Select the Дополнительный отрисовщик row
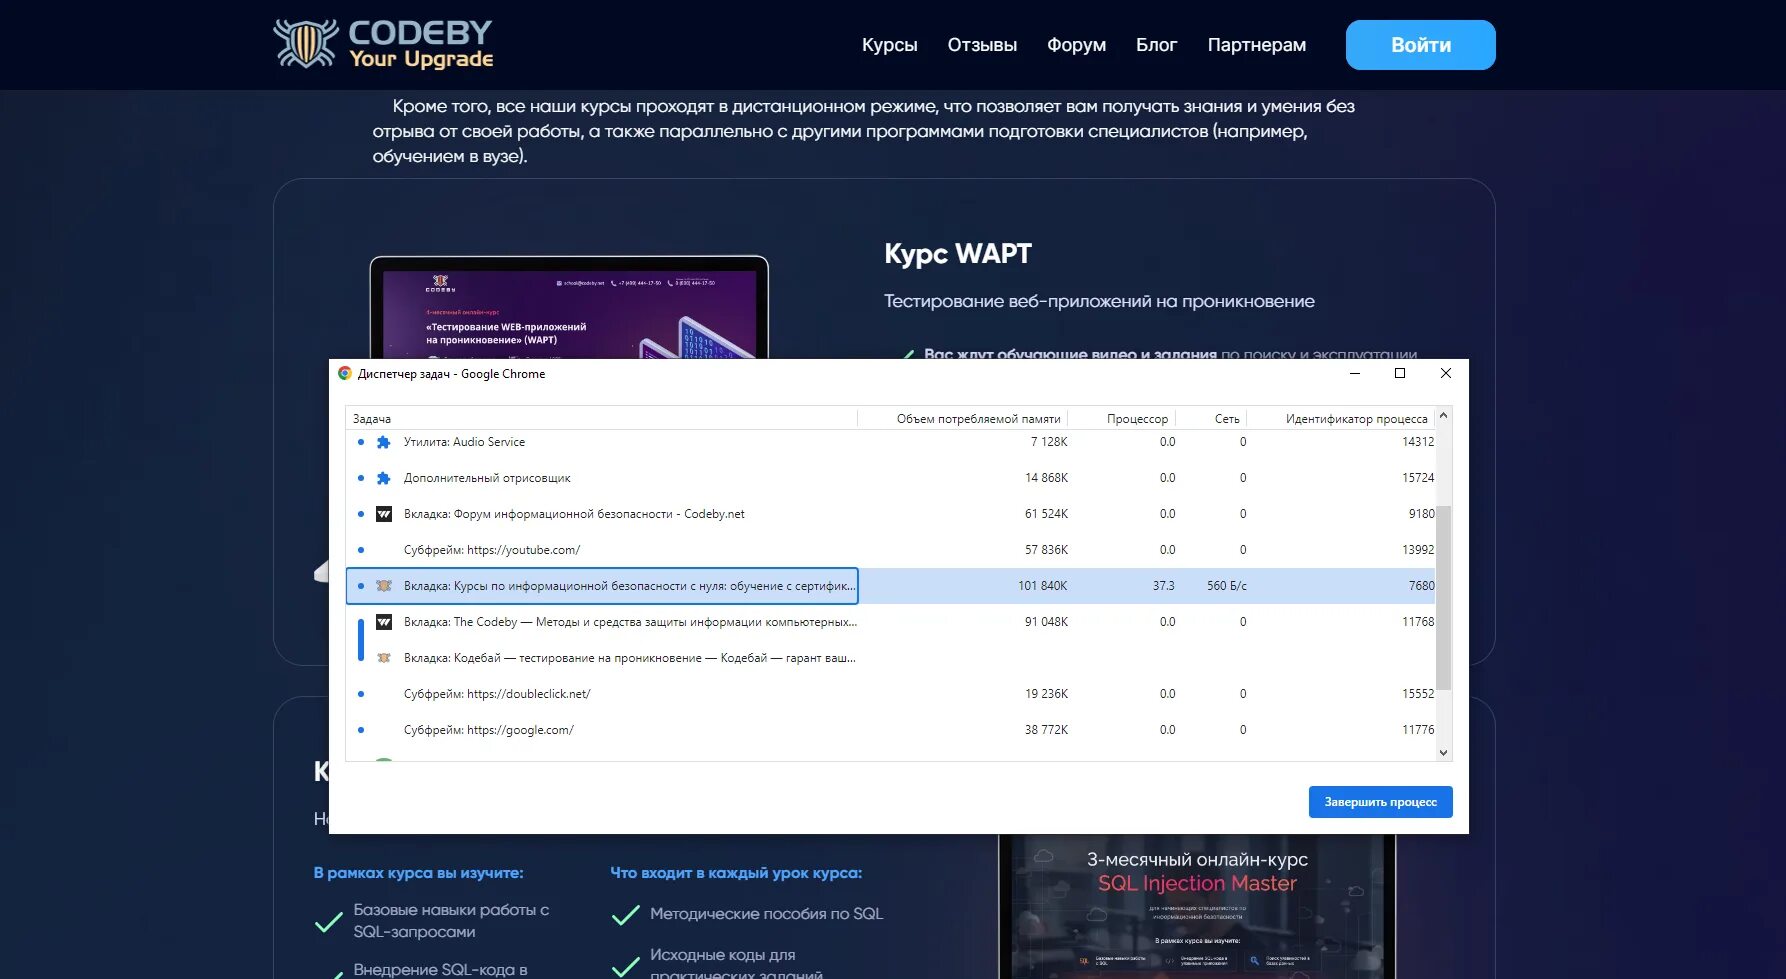1786x979 pixels. tap(890, 478)
